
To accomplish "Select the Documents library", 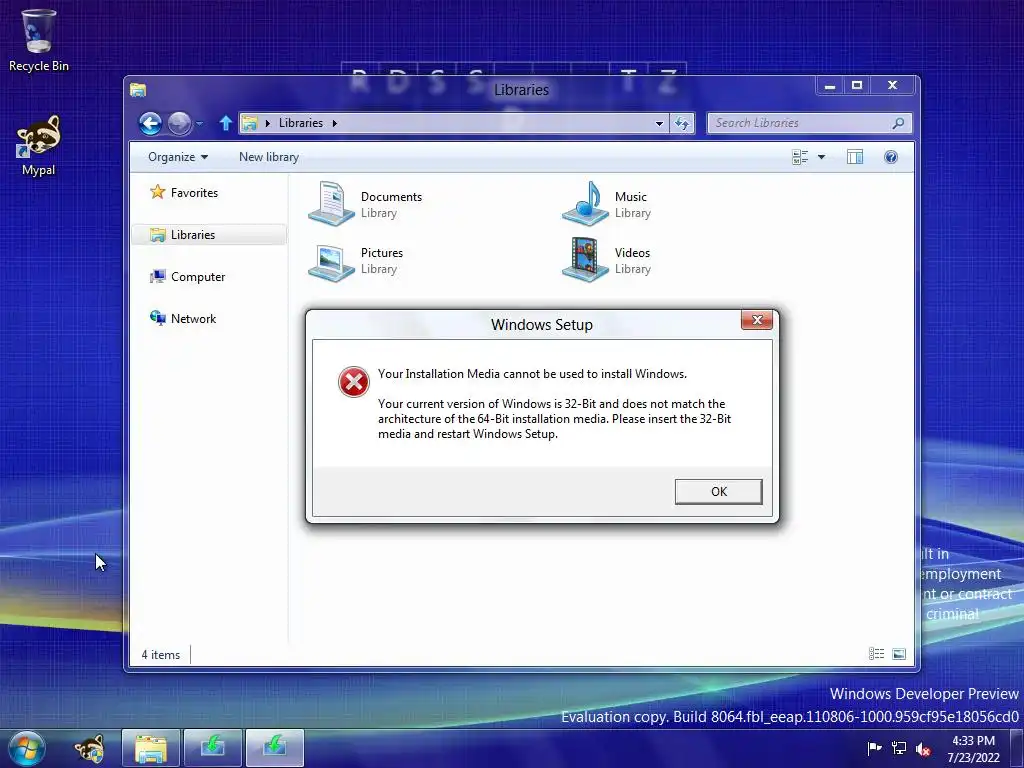I will [x=366, y=204].
